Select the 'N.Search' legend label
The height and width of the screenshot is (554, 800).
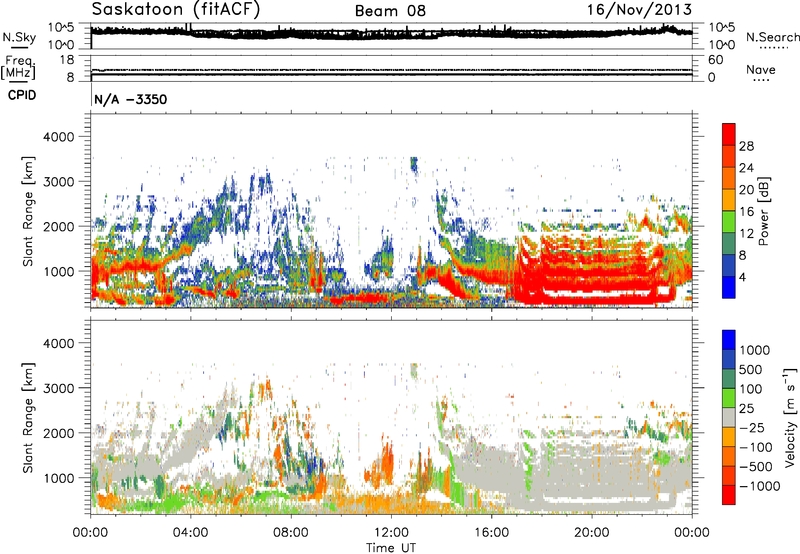tap(772, 37)
